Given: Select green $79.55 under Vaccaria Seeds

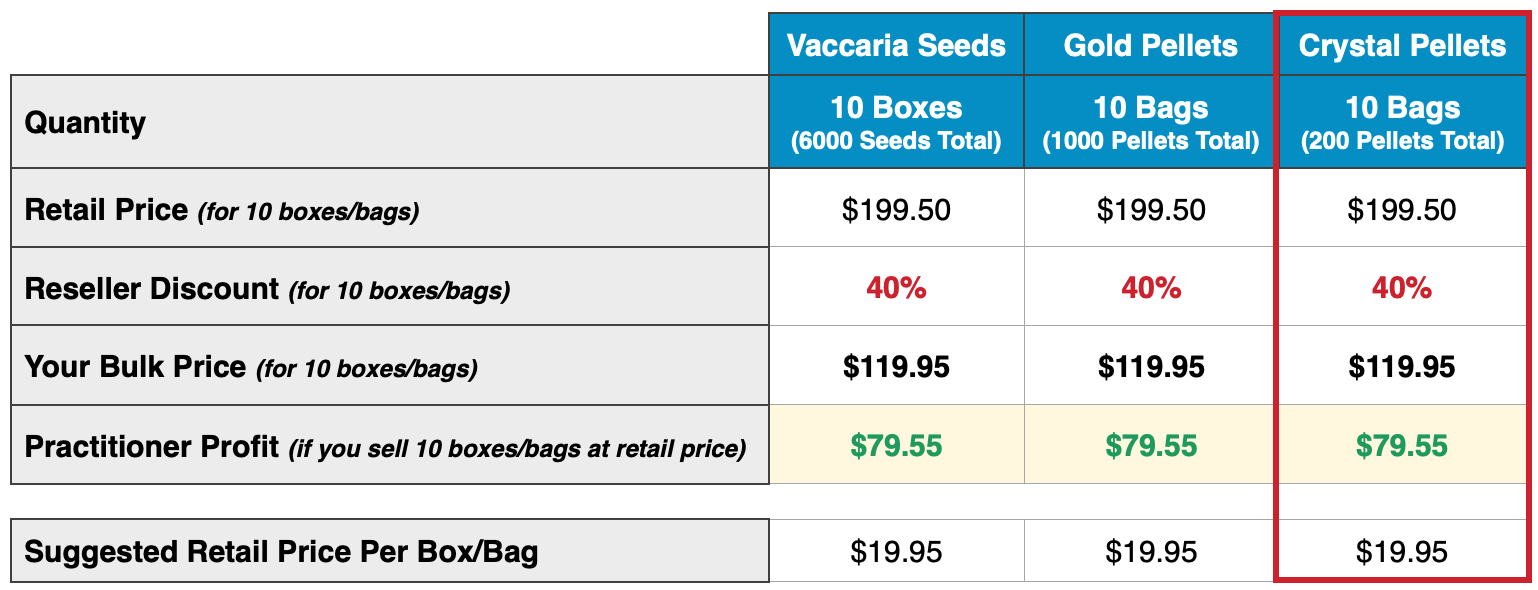Looking at the screenshot, I should point(896,446).
